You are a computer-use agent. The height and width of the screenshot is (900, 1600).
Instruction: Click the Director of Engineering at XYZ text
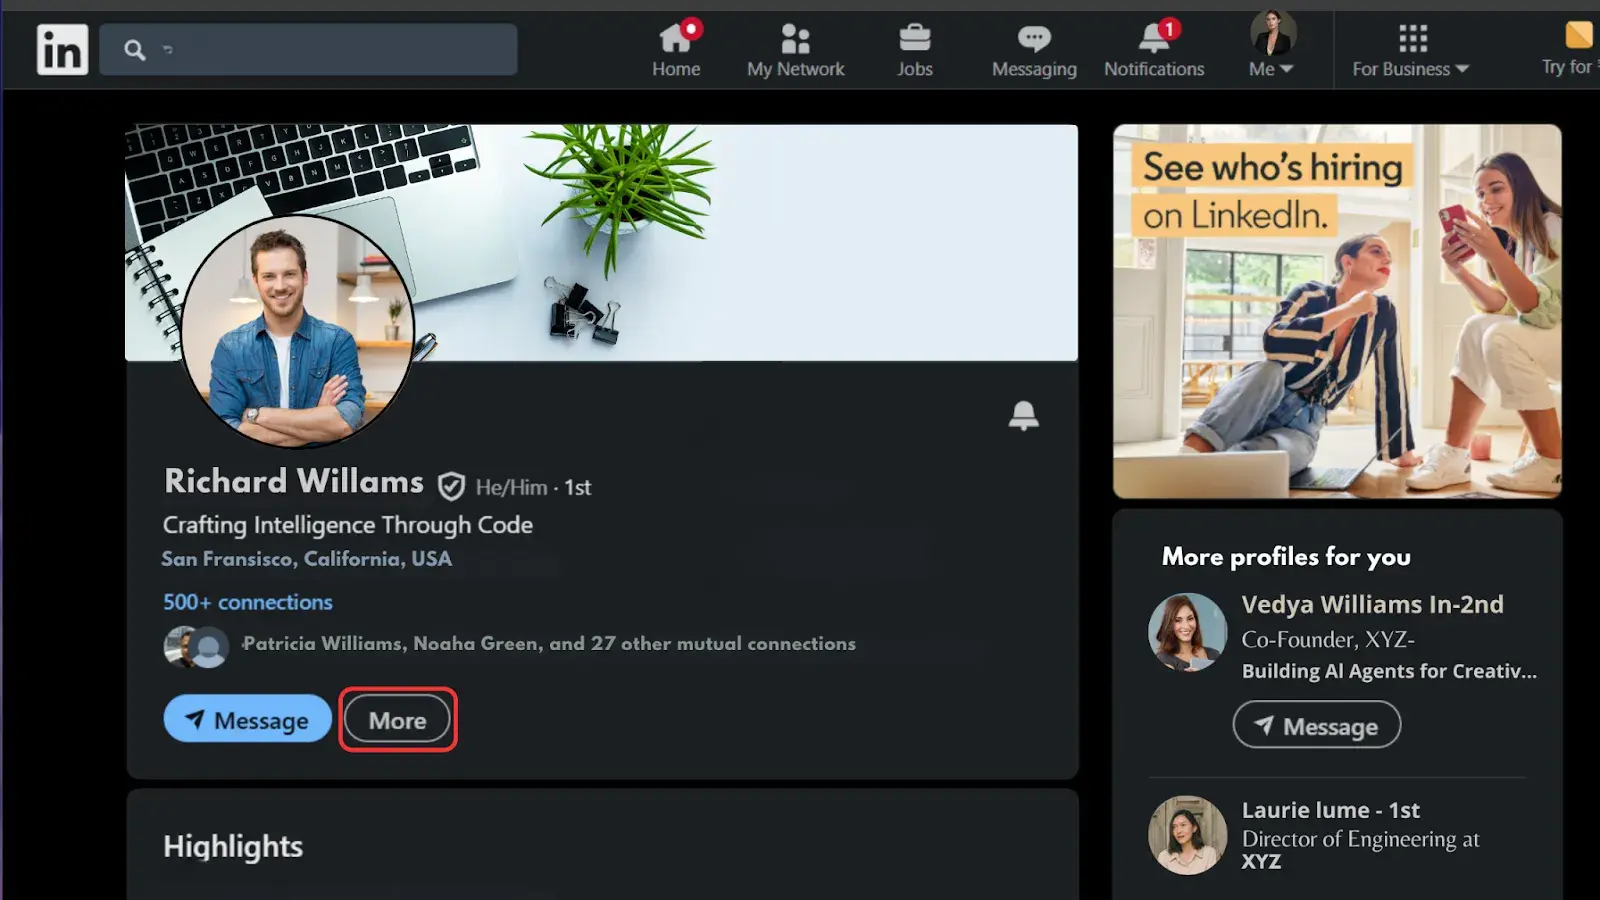point(1360,850)
